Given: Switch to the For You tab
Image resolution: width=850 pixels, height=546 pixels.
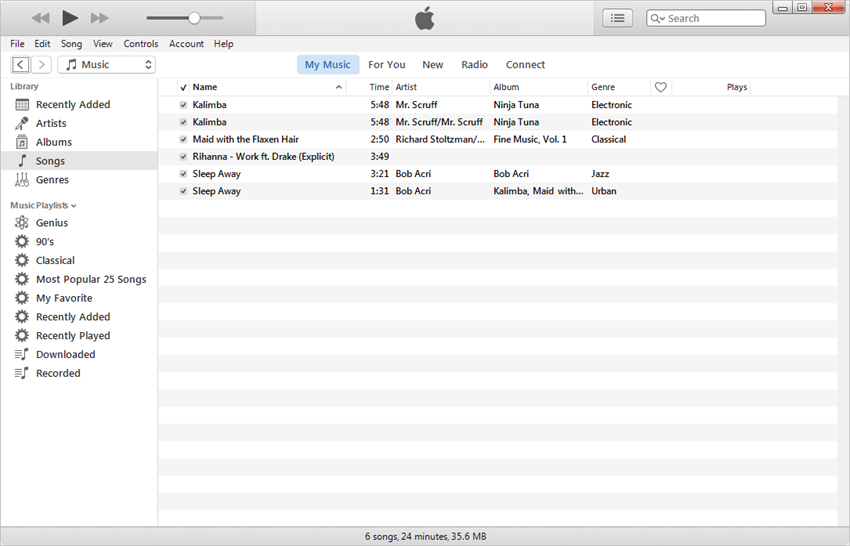Looking at the screenshot, I should (386, 65).
